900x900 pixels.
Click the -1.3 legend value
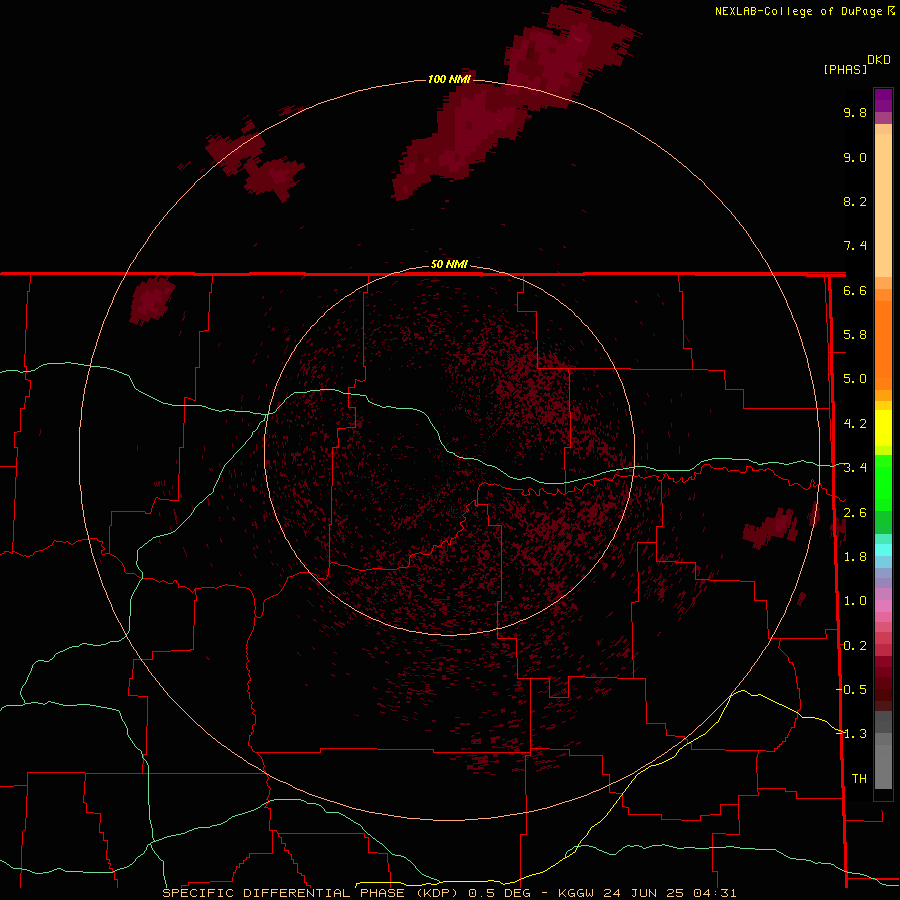(851, 734)
